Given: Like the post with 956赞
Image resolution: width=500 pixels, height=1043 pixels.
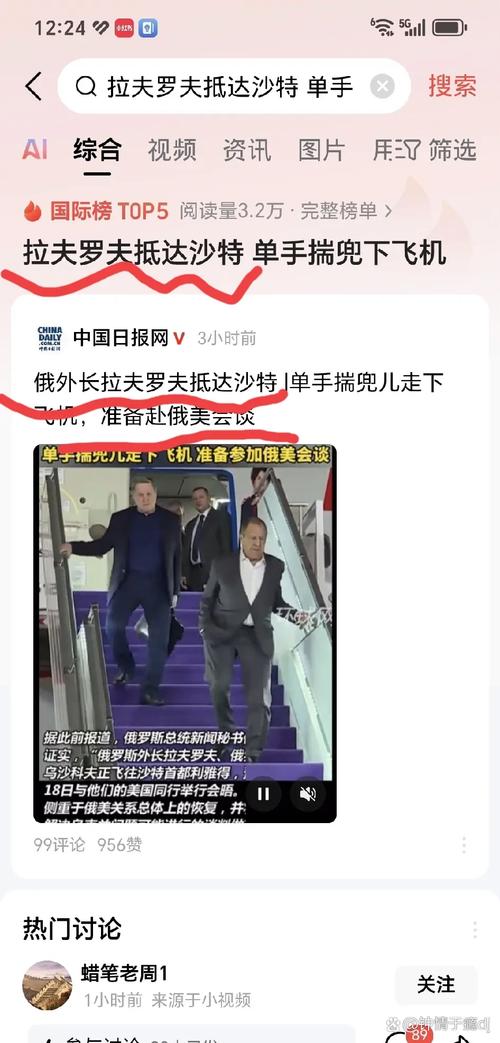Looking at the screenshot, I should 120,845.
